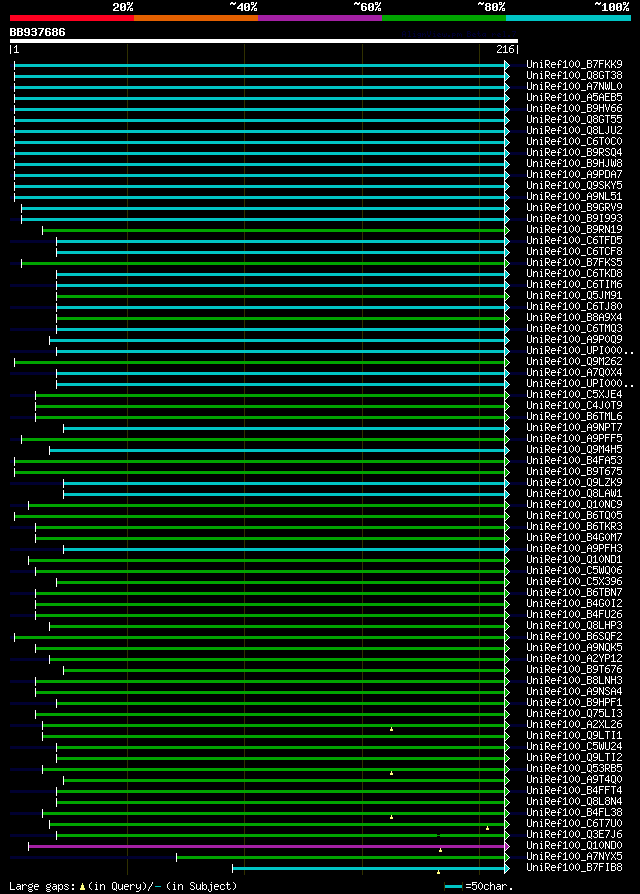Click UniRef100_B9HPF1 label
640x894 pixels.
click(x=574, y=702)
